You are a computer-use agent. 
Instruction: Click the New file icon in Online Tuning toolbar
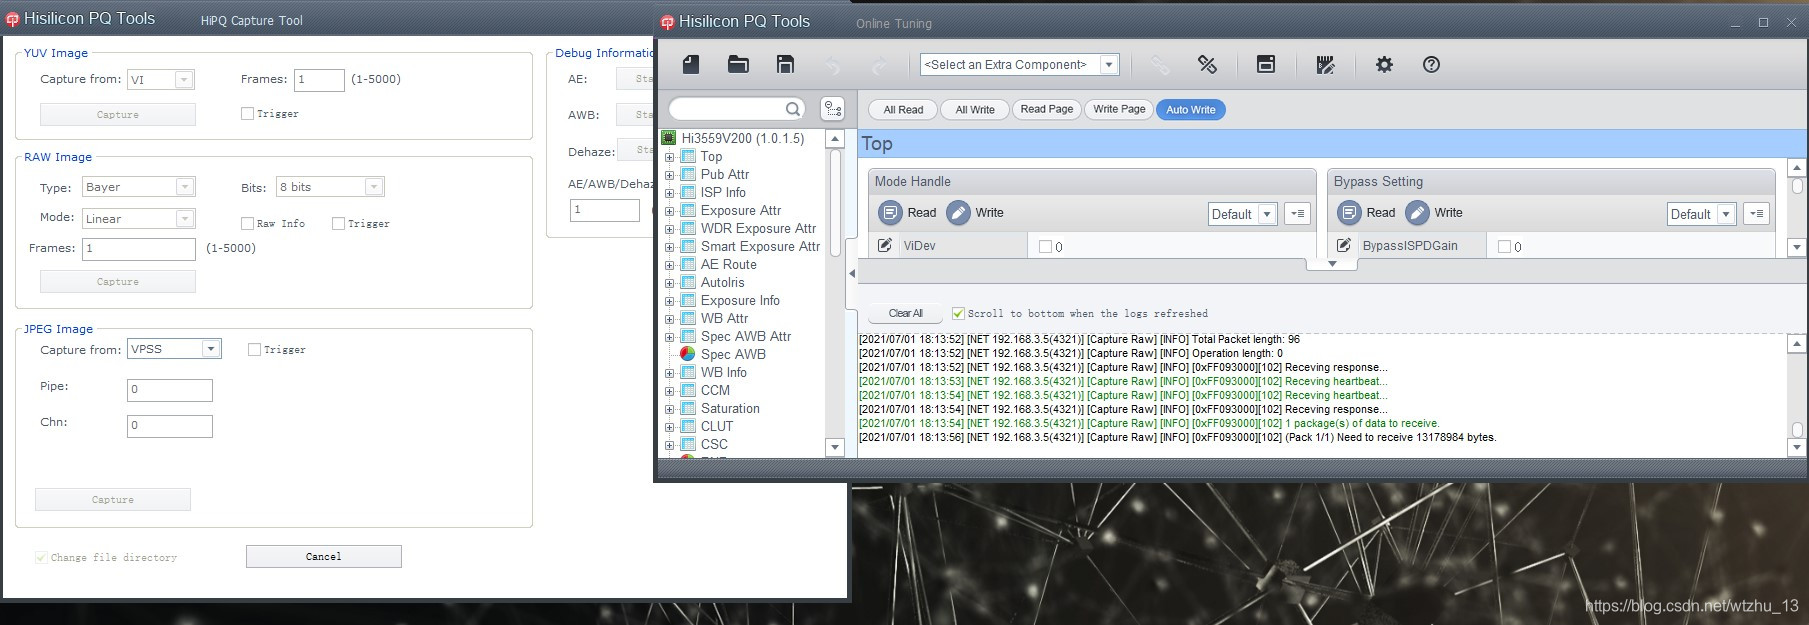click(x=691, y=65)
